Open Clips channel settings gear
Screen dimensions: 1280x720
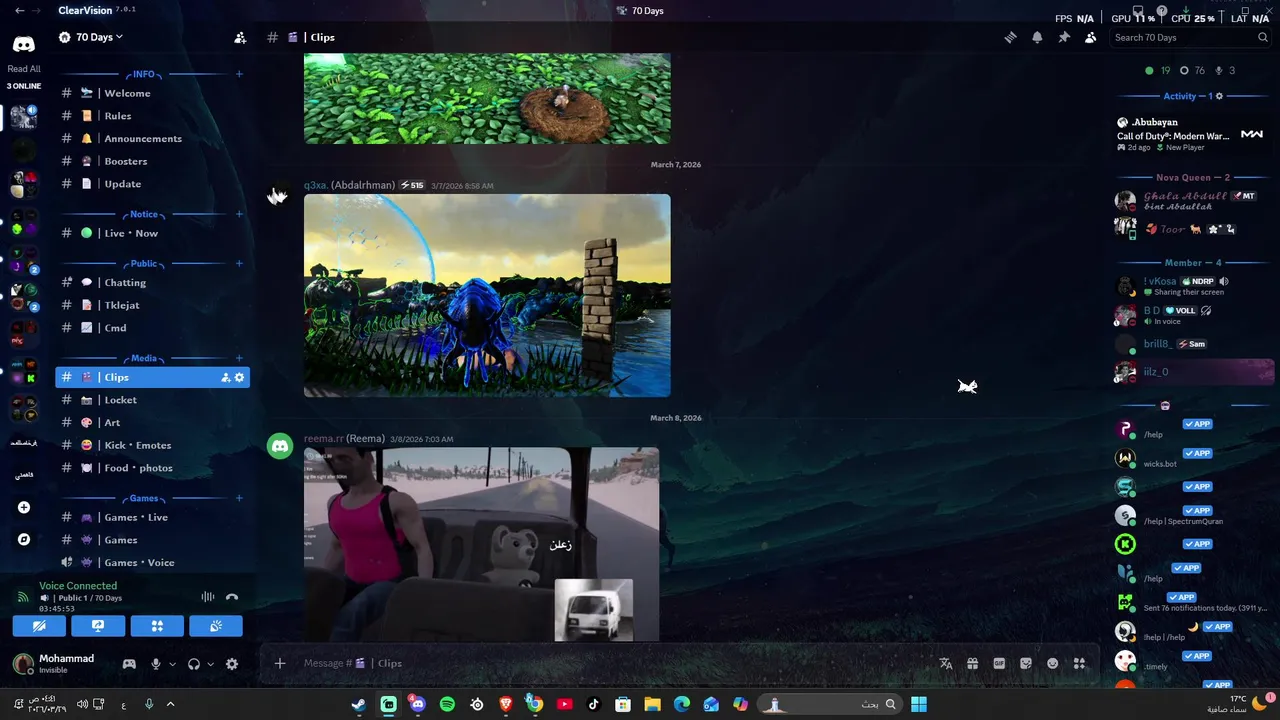(x=239, y=377)
